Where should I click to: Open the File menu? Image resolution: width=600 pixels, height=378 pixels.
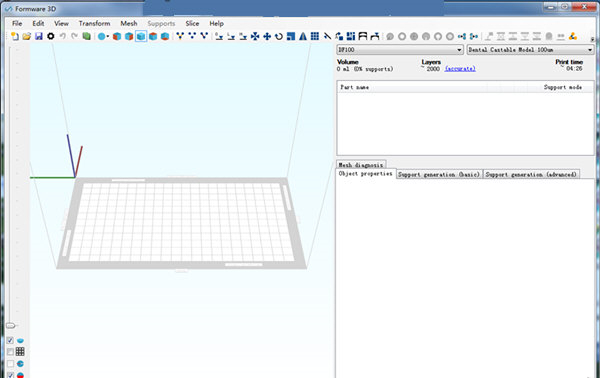pyautogui.click(x=17, y=23)
